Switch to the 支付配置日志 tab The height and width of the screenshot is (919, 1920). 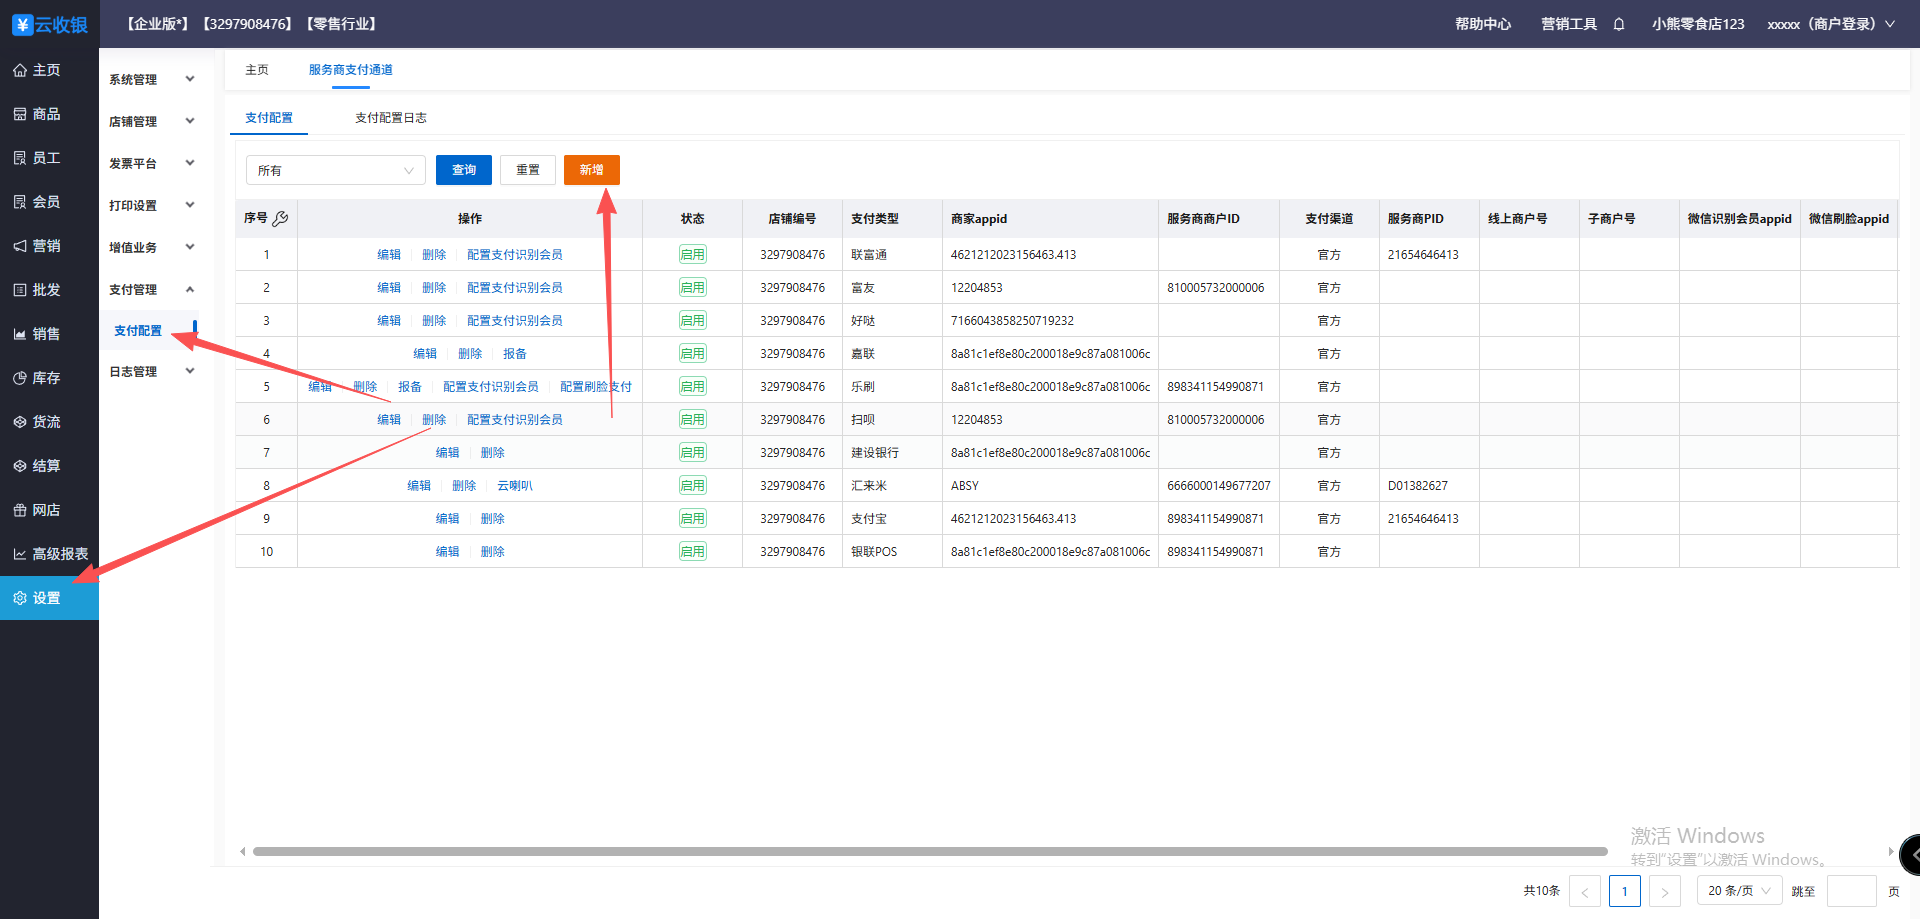coord(390,118)
